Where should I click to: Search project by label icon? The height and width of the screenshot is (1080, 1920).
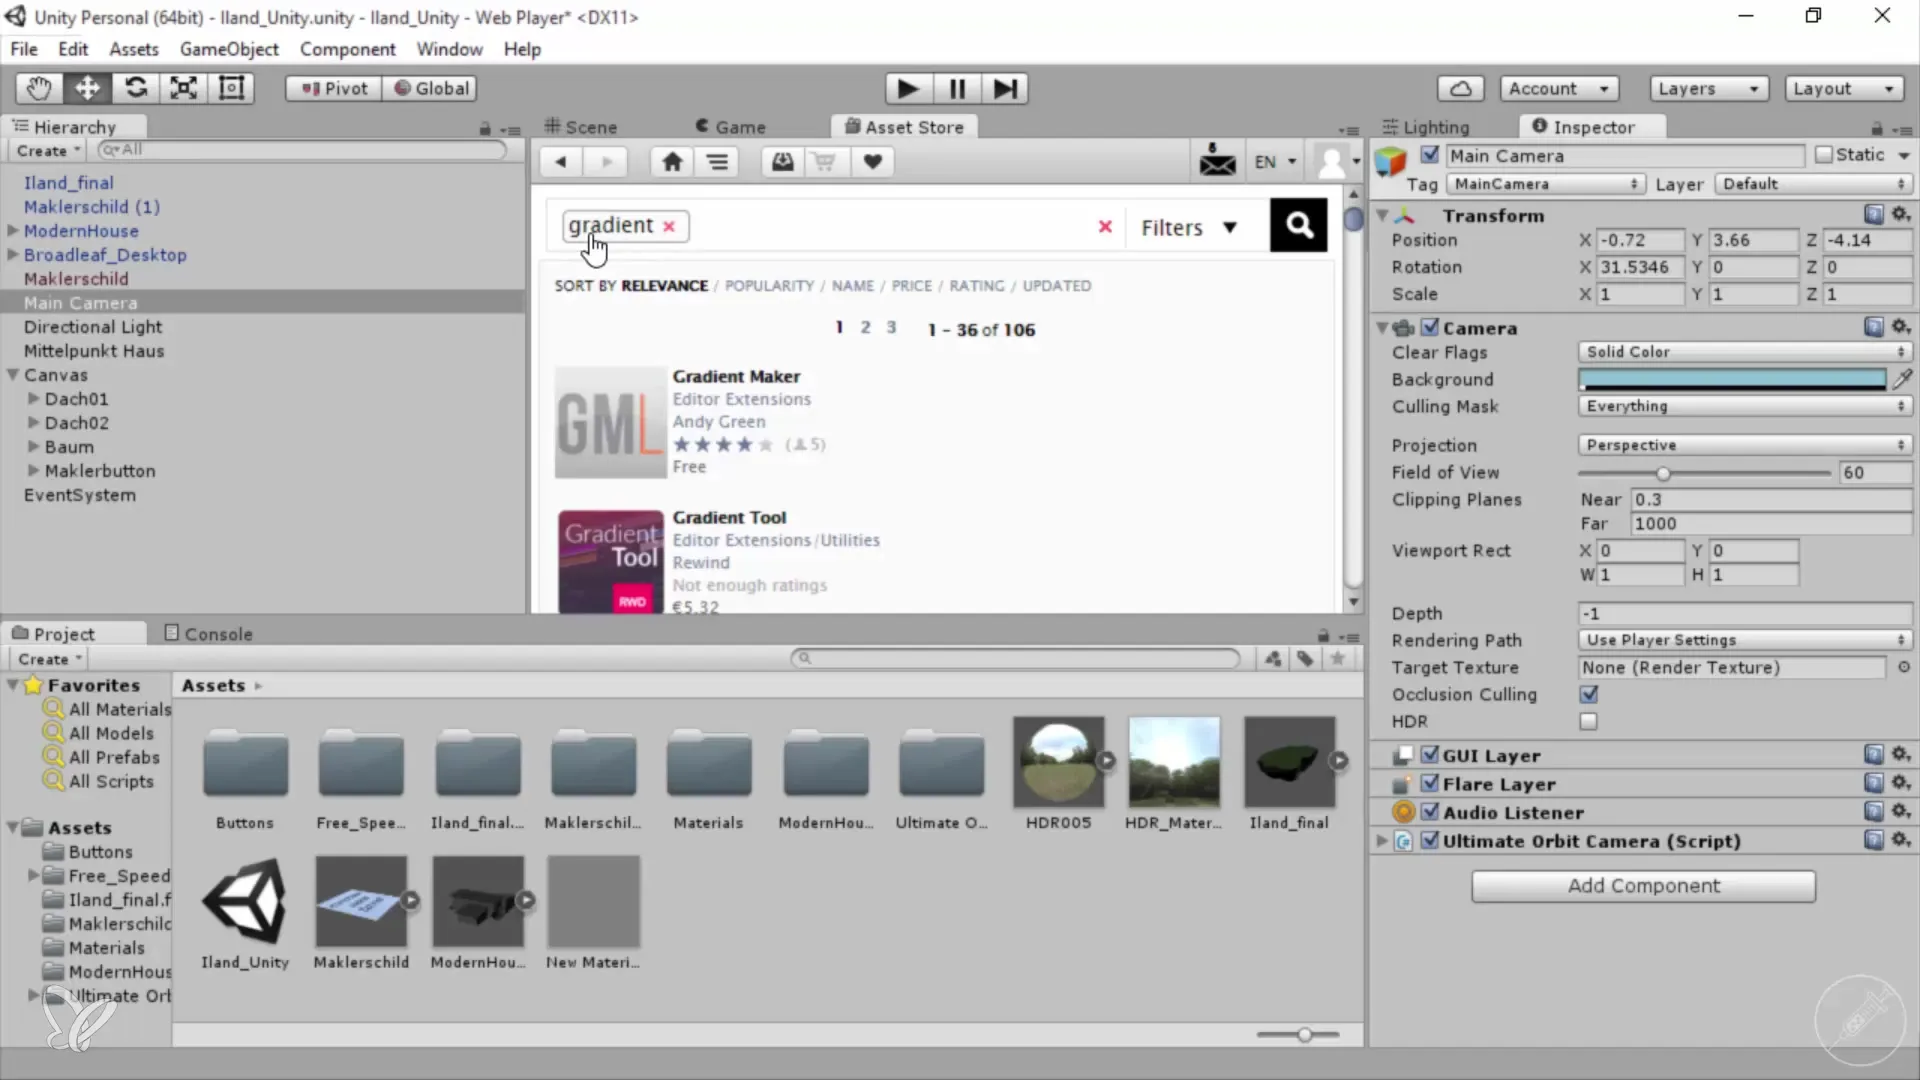(1305, 659)
